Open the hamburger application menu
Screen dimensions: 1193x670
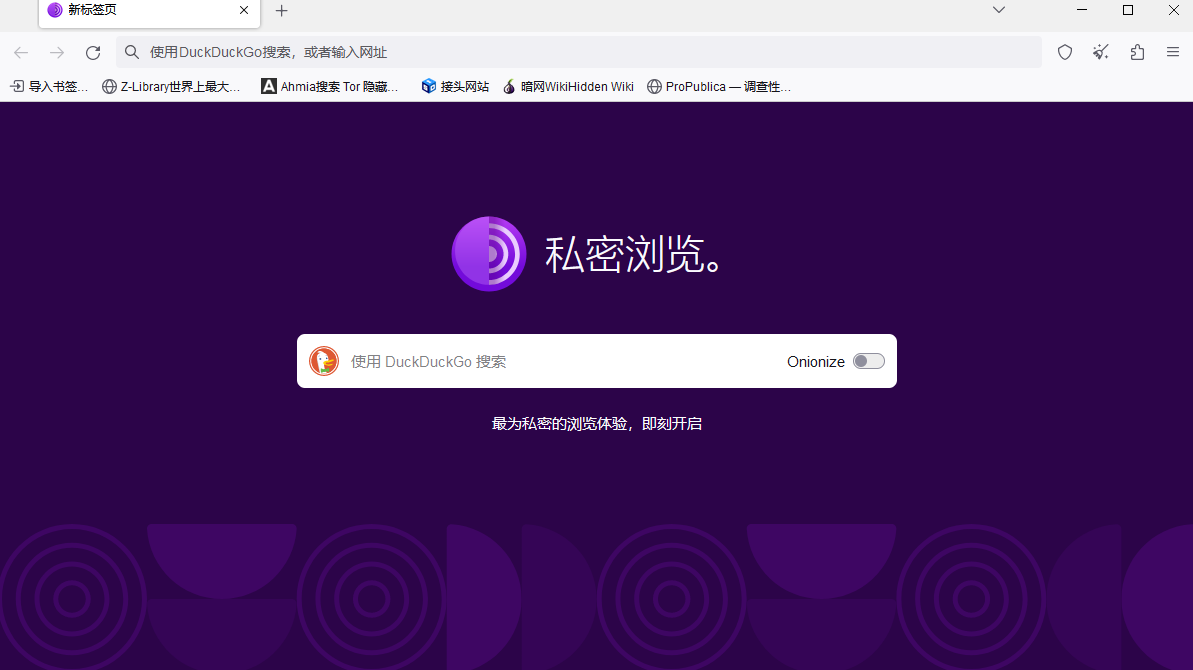click(1172, 52)
